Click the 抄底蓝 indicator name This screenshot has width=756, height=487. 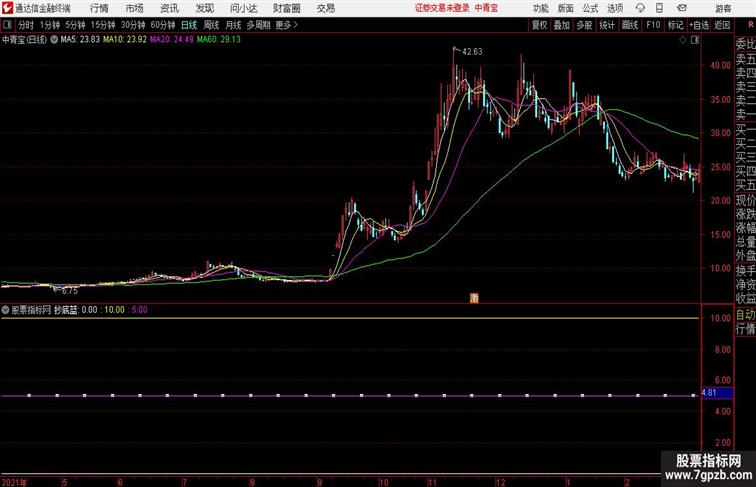click(x=66, y=310)
